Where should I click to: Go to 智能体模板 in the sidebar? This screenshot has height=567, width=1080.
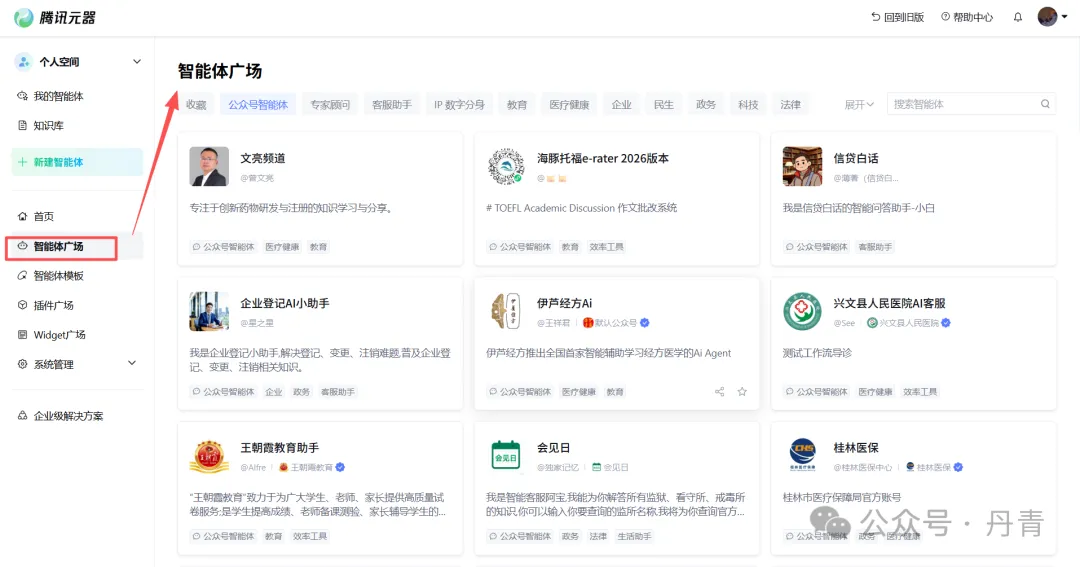click(x=58, y=276)
